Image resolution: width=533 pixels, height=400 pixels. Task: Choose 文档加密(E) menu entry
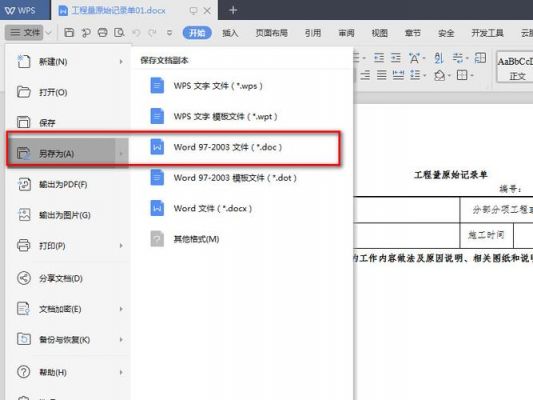click(x=68, y=309)
